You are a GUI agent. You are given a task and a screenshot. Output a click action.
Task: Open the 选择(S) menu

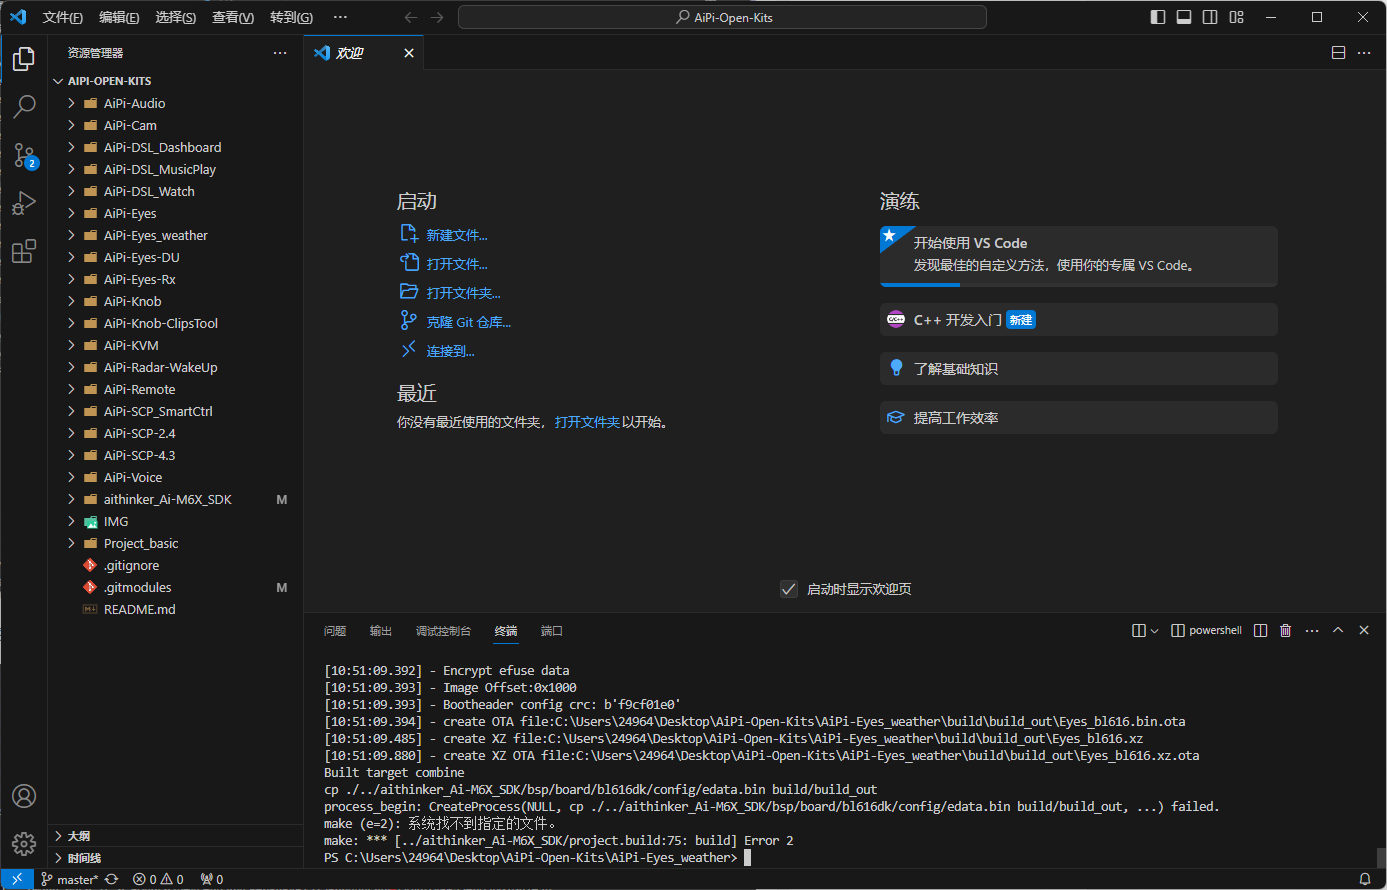(x=176, y=17)
